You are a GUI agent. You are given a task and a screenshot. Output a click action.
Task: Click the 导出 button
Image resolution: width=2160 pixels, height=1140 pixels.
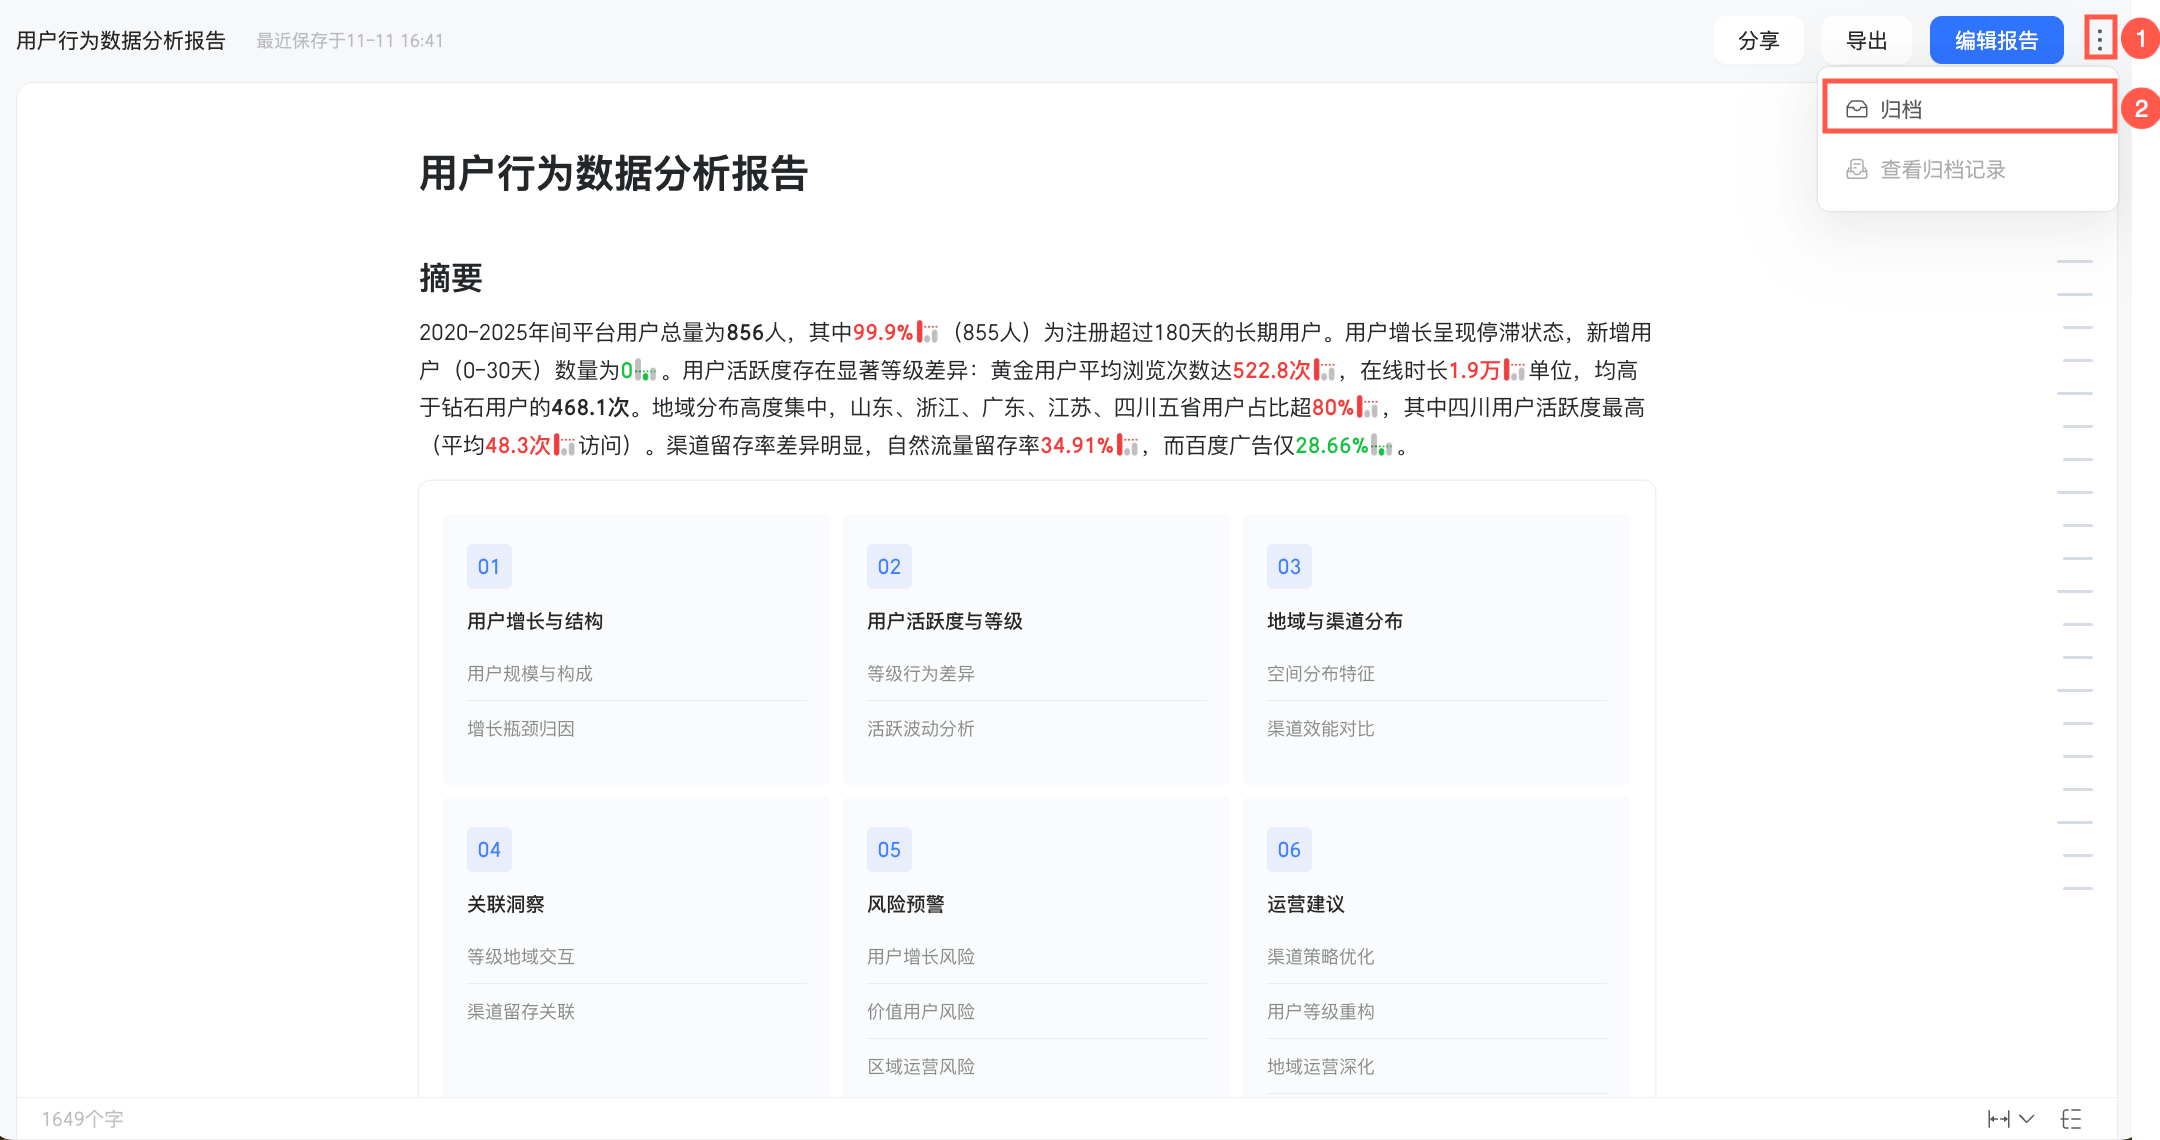(1866, 41)
